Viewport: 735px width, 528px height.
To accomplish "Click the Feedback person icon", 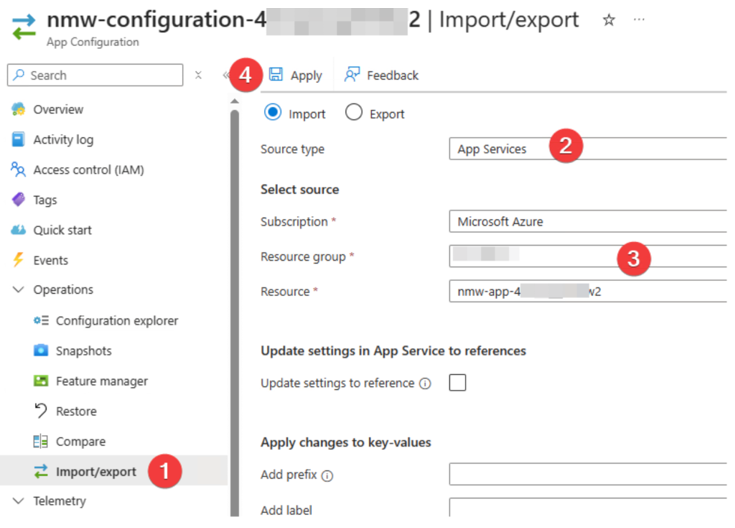I will click(x=352, y=74).
